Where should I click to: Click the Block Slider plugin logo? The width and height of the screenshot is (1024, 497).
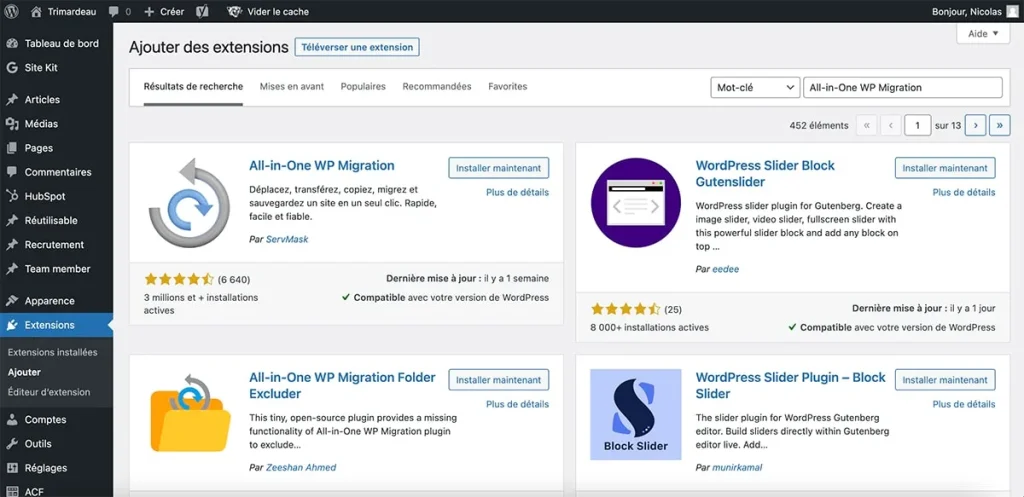coord(635,414)
